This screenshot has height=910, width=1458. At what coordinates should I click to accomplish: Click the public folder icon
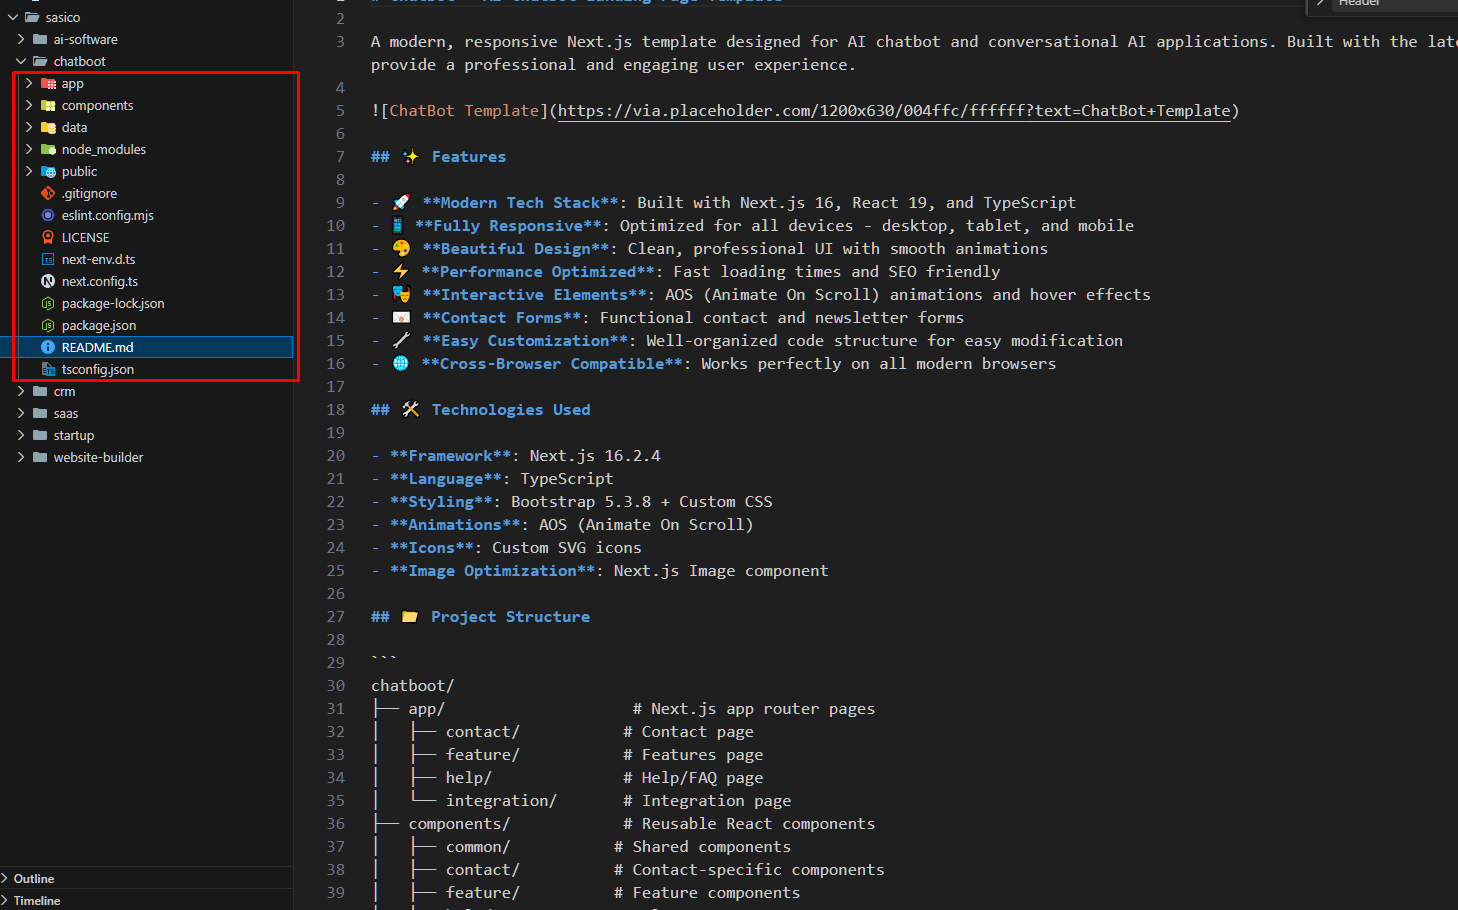tap(48, 172)
